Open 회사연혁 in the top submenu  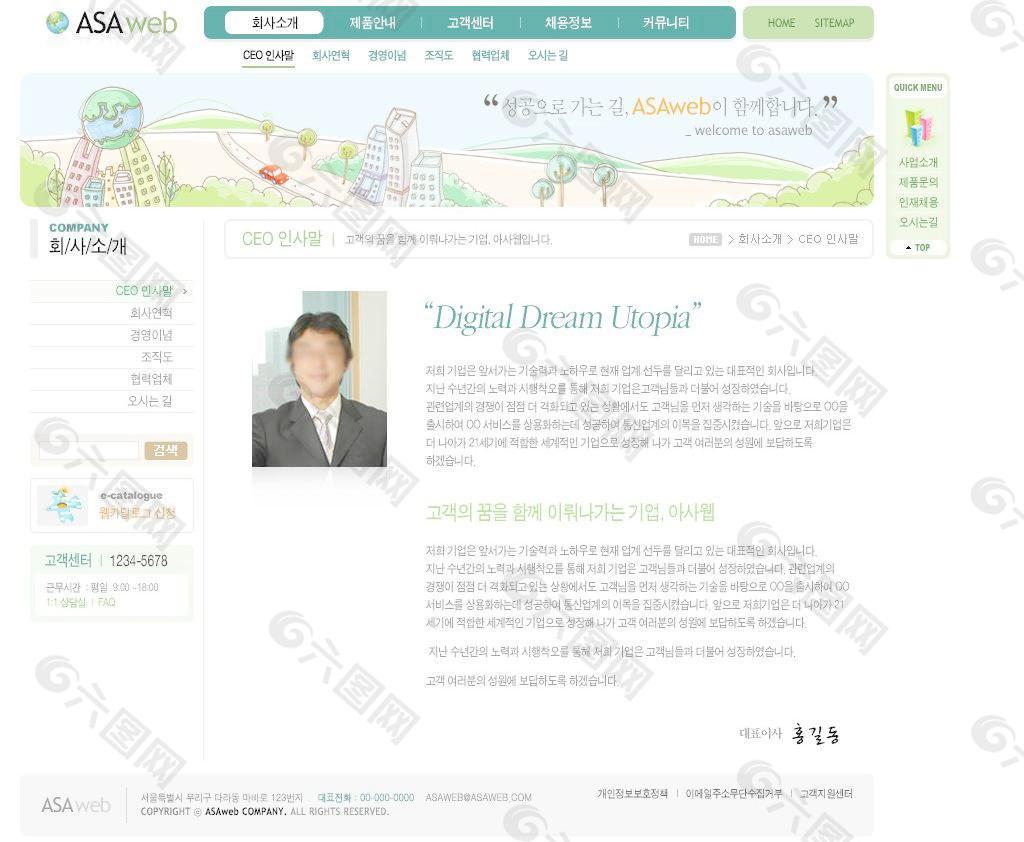[x=331, y=56]
